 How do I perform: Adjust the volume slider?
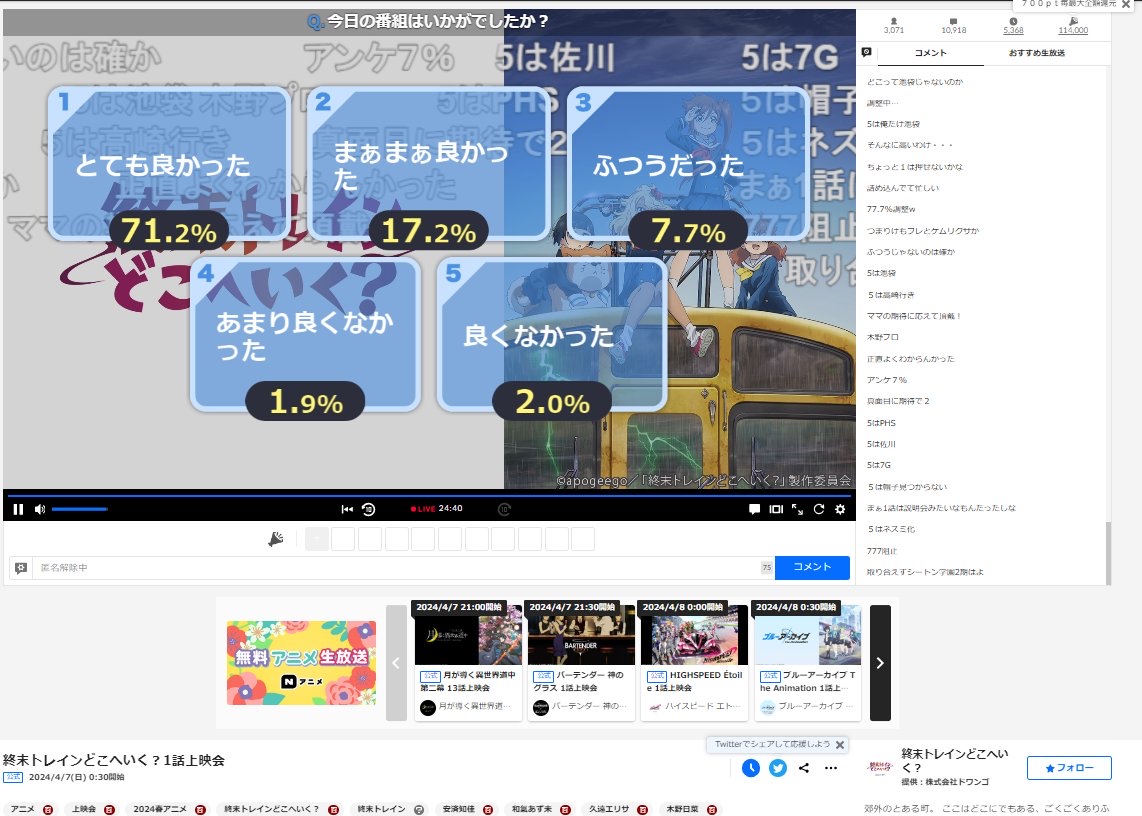pyautogui.click(x=80, y=509)
